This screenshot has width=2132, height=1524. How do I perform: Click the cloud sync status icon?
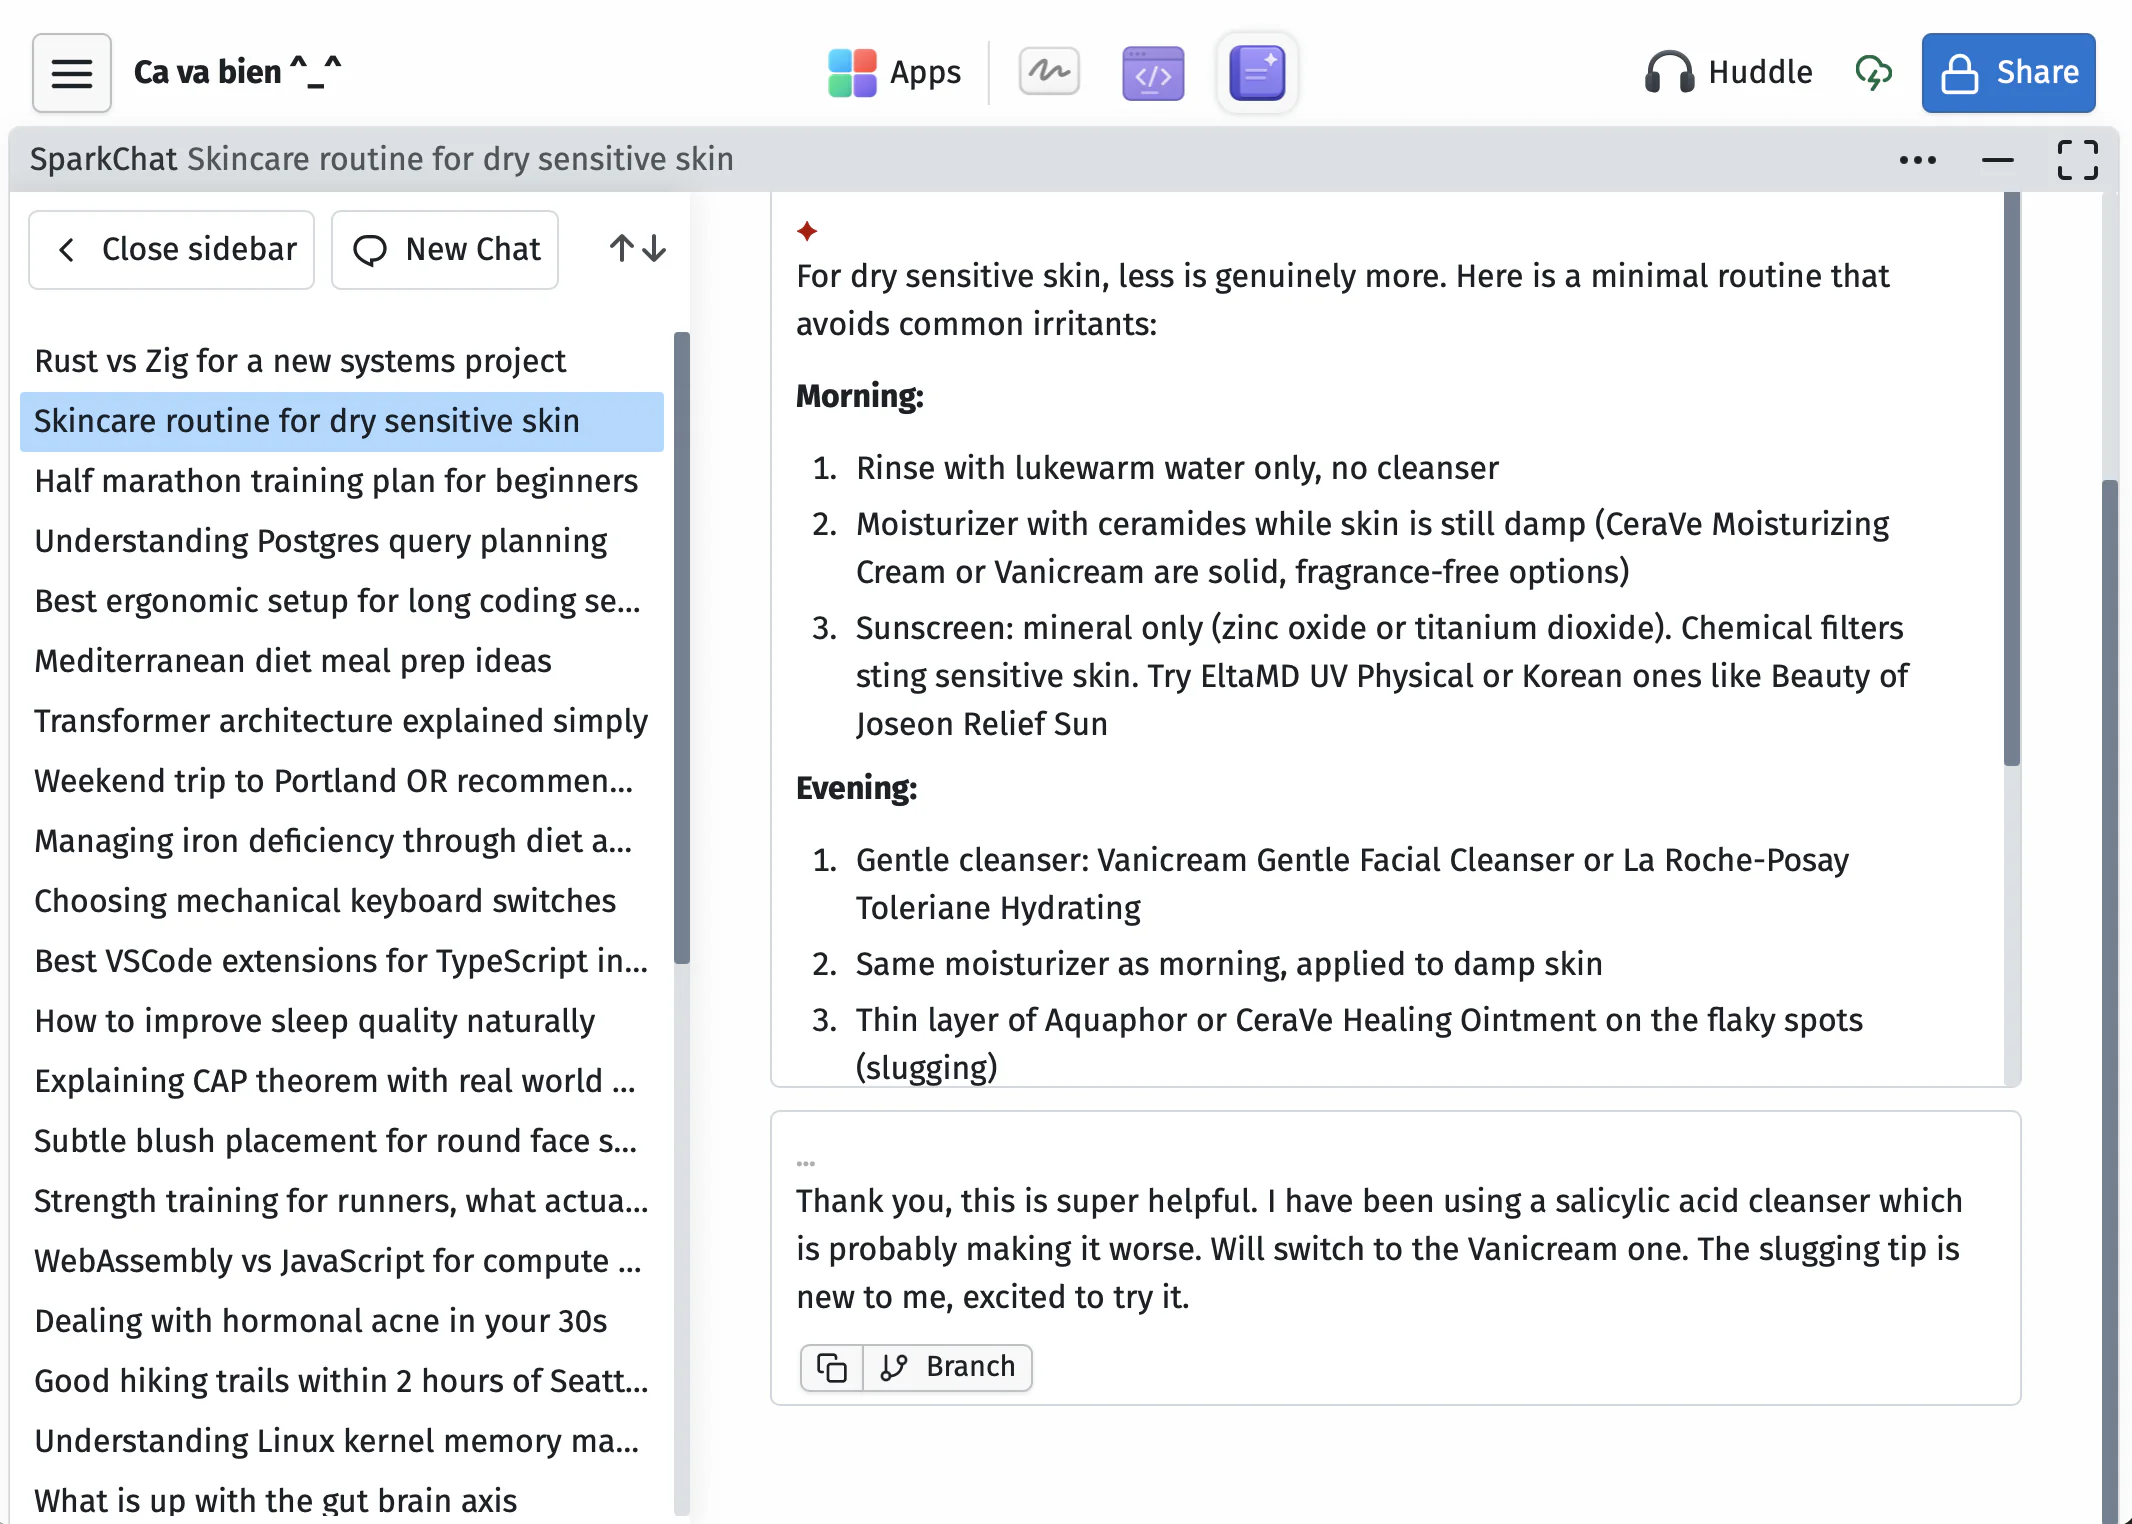(1873, 73)
